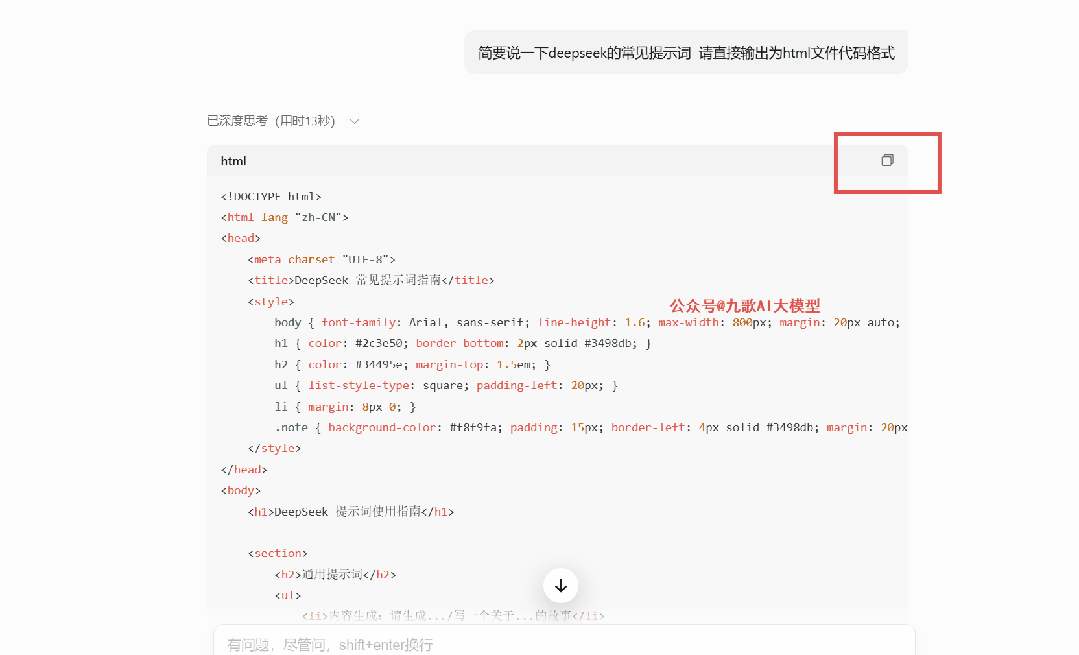Open the thinking-duration chevron dropdown

coord(354,119)
